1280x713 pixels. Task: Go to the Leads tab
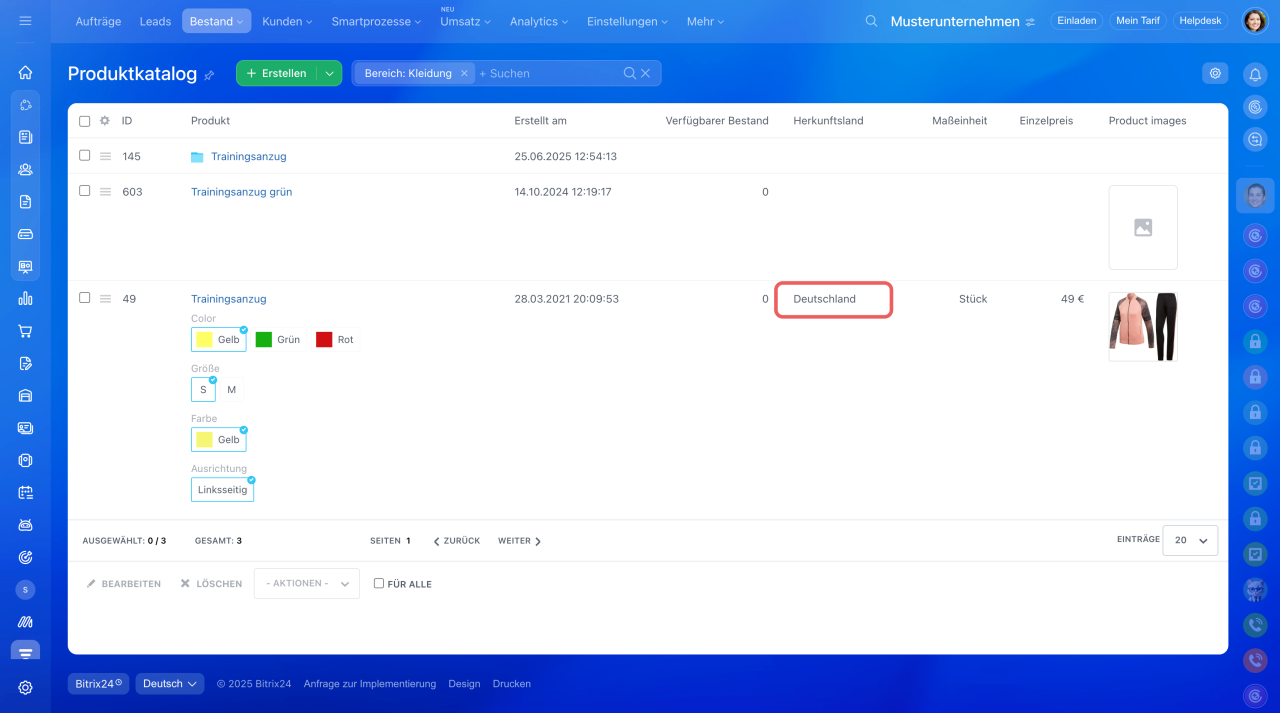[155, 21]
